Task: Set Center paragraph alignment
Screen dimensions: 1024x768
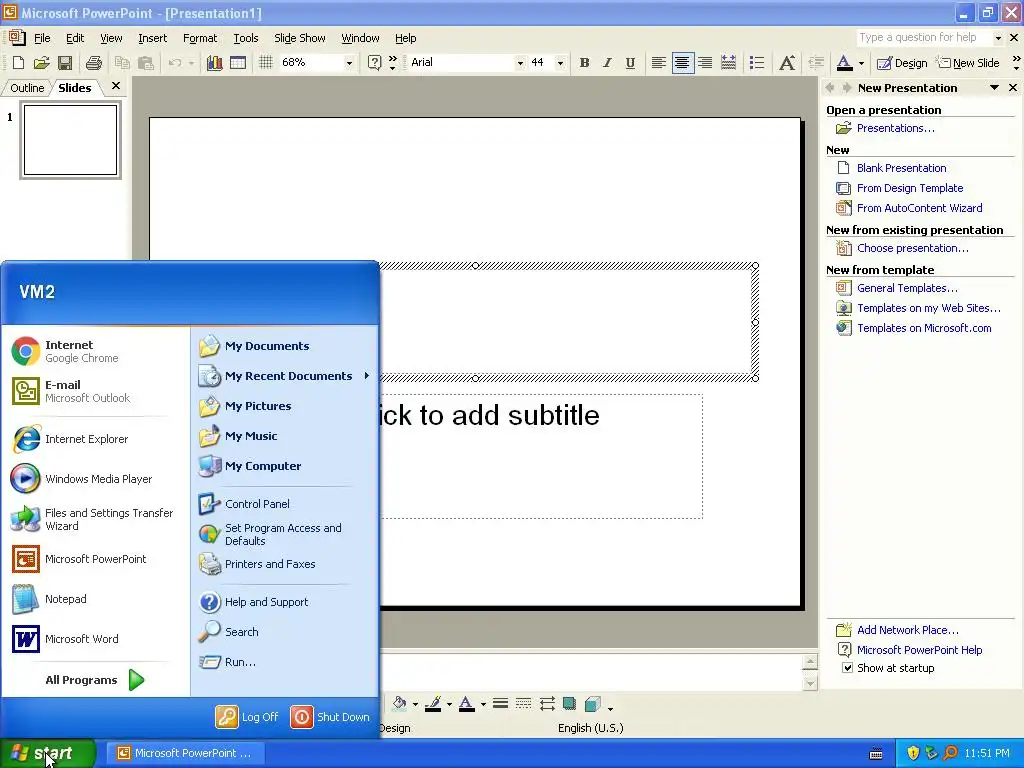Action: click(682, 63)
